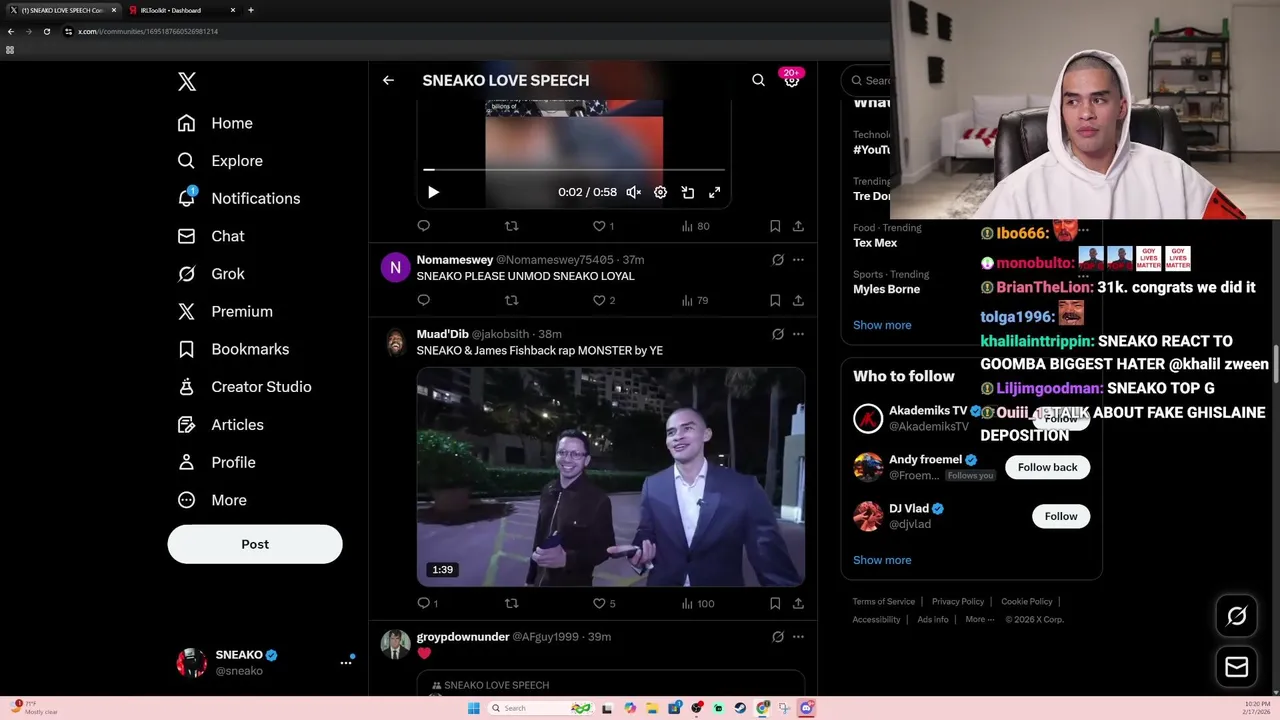Open community settings with 20+ badge
The image size is (1280, 720).
(791, 80)
